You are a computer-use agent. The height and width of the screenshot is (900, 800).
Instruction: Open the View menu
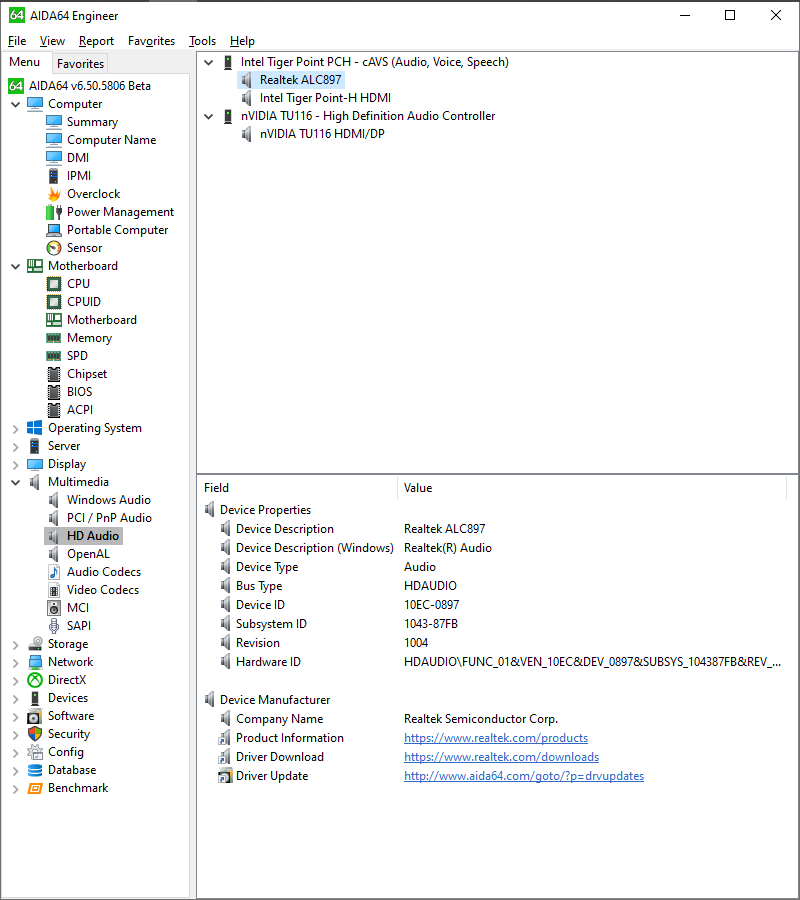click(52, 41)
